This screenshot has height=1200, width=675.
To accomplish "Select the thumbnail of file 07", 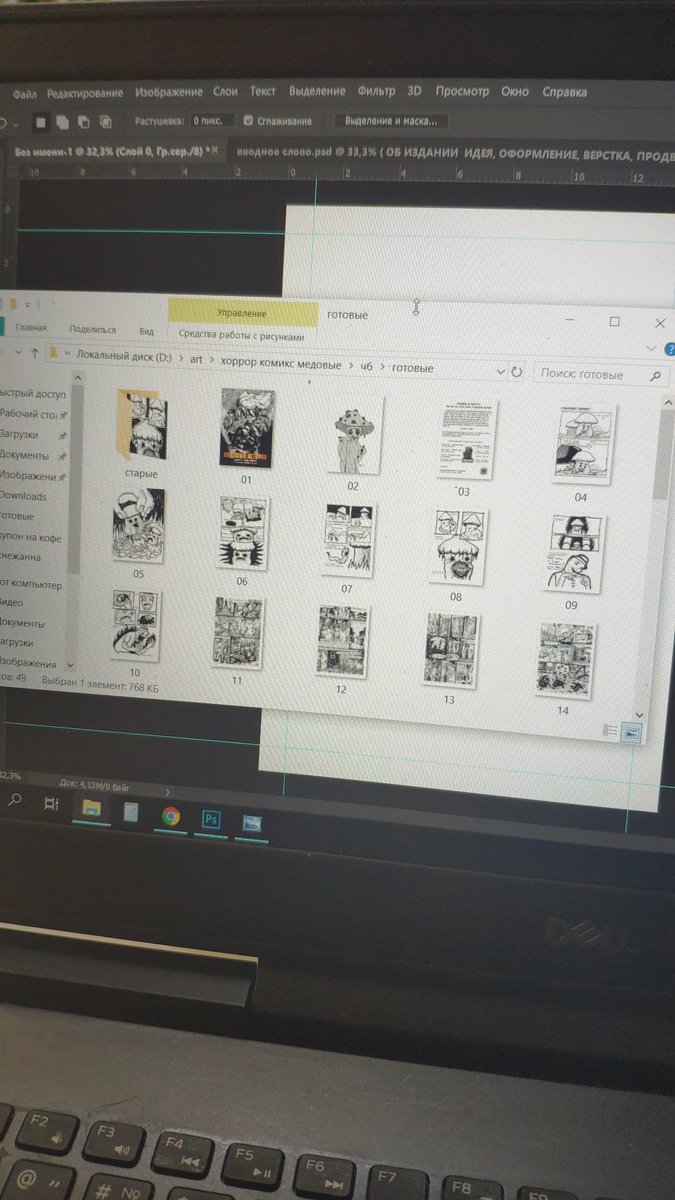I will tap(349, 541).
